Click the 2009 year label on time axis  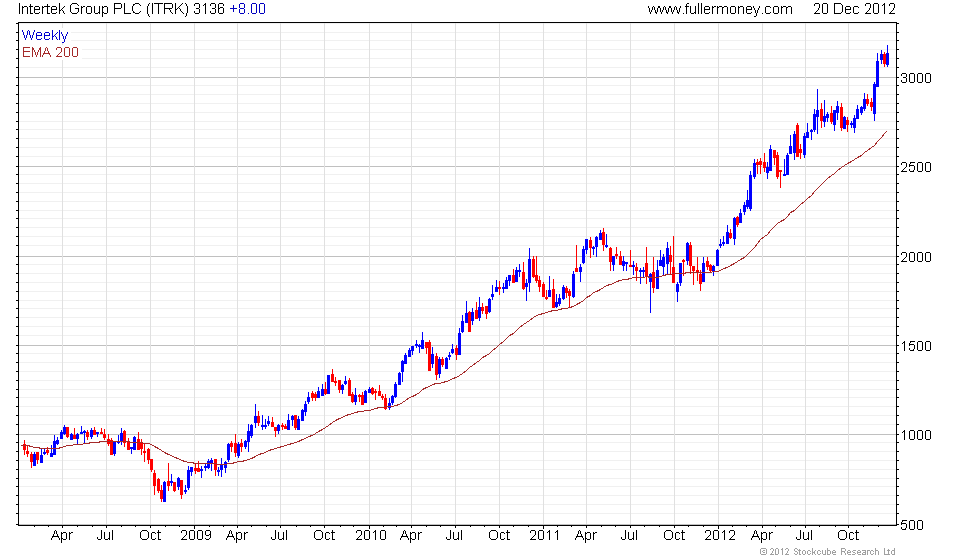[196, 536]
